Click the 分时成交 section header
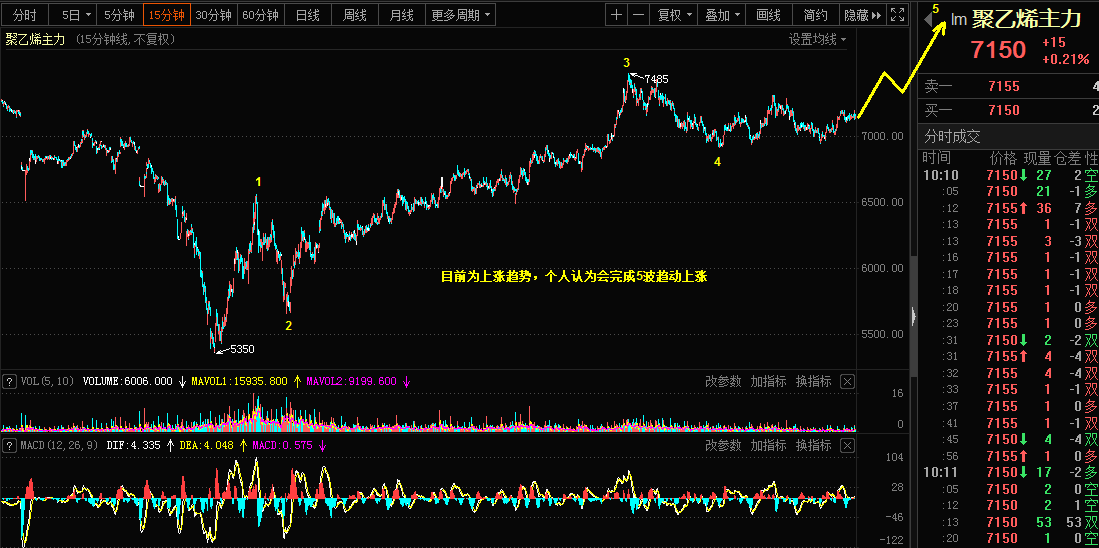 [x=953, y=136]
